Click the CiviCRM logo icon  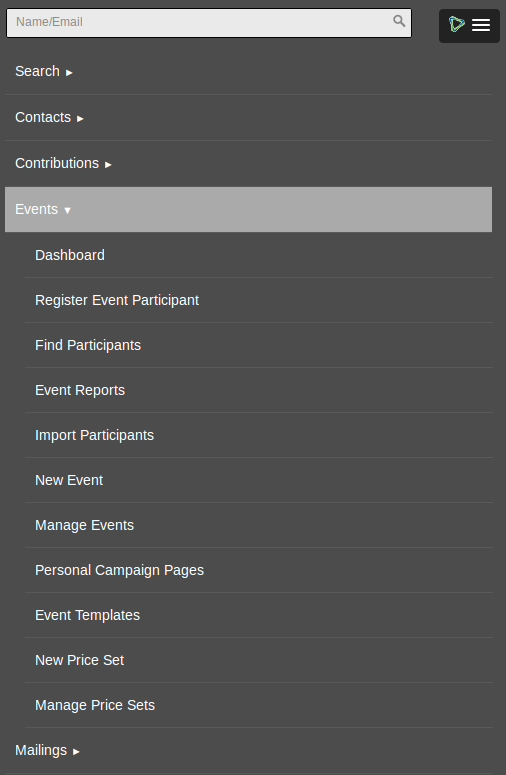457,24
